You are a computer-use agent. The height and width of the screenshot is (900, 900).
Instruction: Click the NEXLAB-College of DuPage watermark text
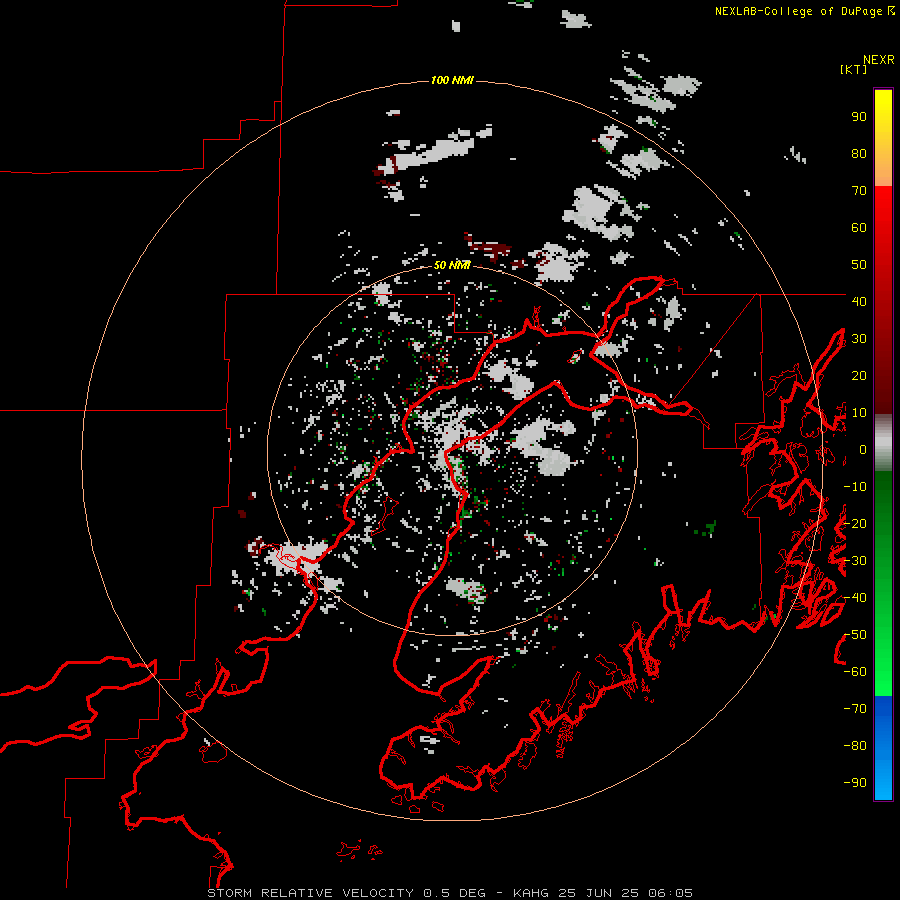(804, 11)
